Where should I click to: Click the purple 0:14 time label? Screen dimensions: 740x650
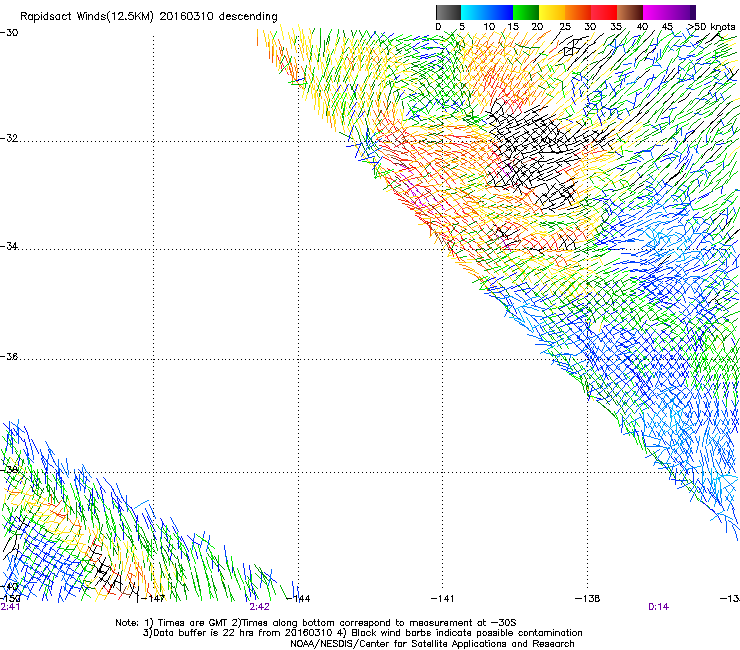click(x=658, y=607)
